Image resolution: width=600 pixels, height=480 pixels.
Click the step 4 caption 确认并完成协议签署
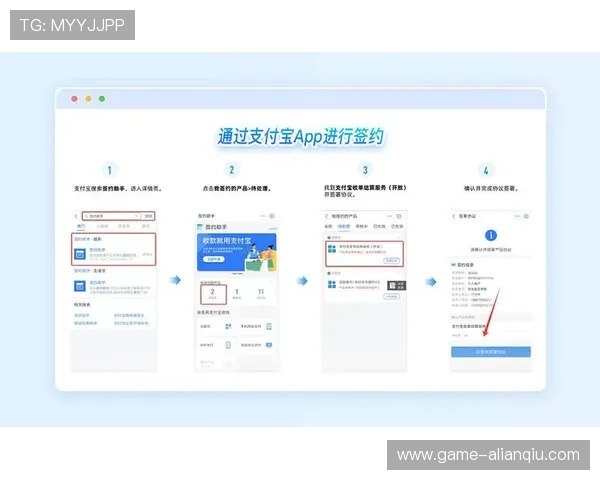[x=491, y=188]
